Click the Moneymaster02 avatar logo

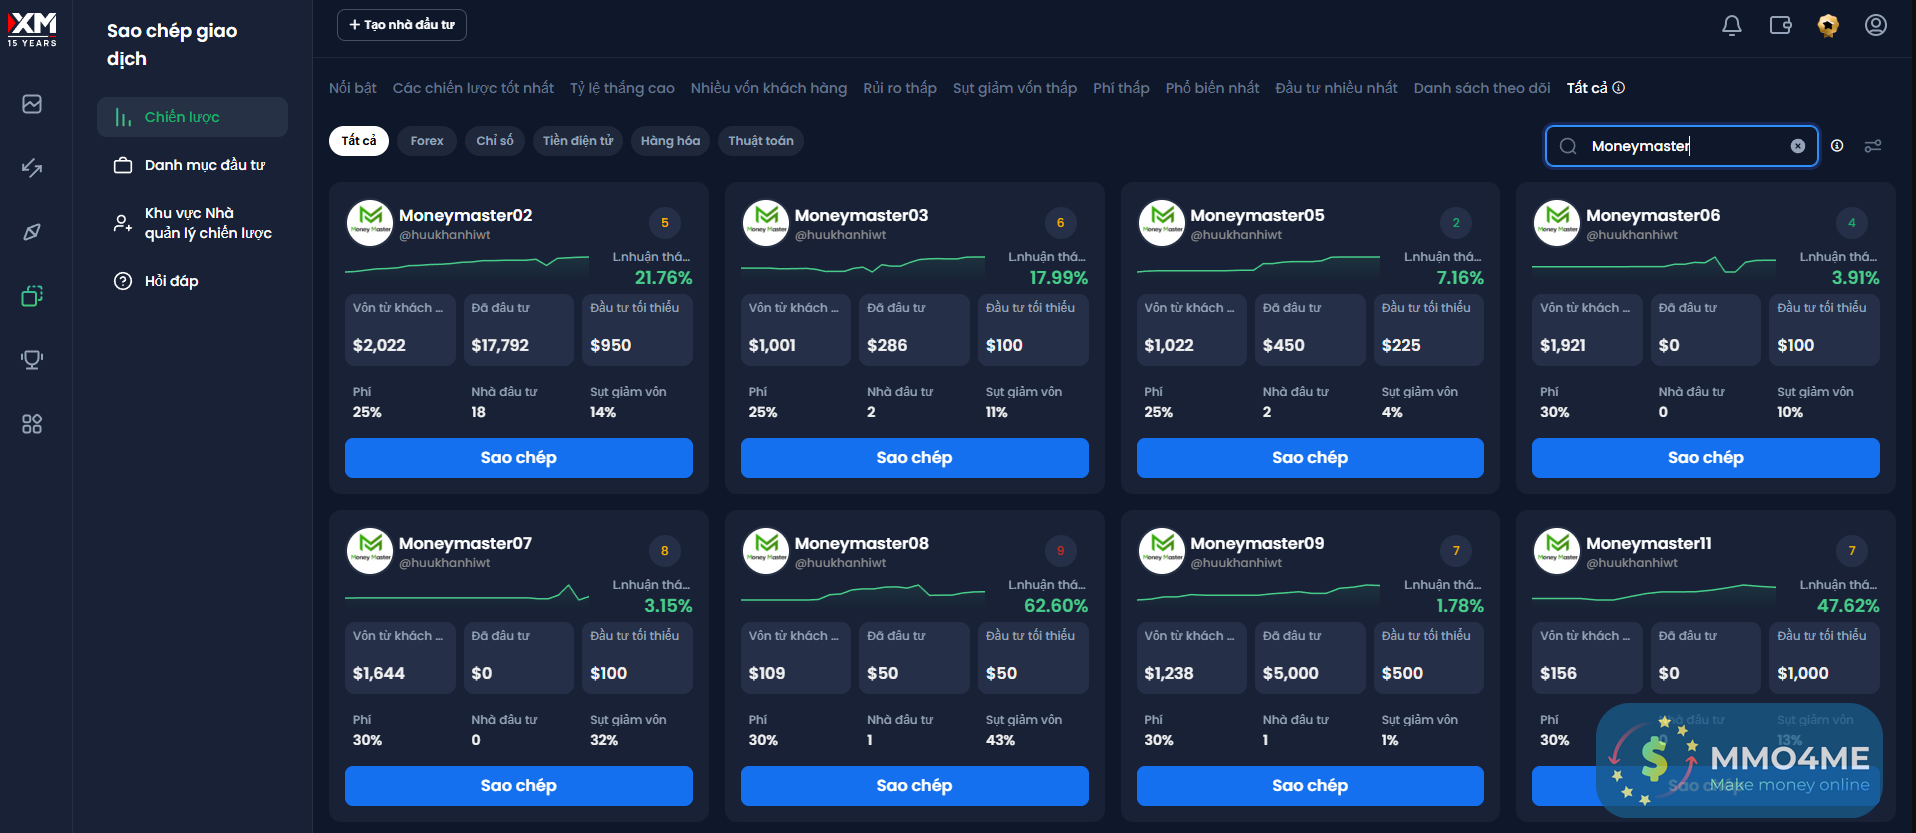pyautogui.click(x=370, y=223)
